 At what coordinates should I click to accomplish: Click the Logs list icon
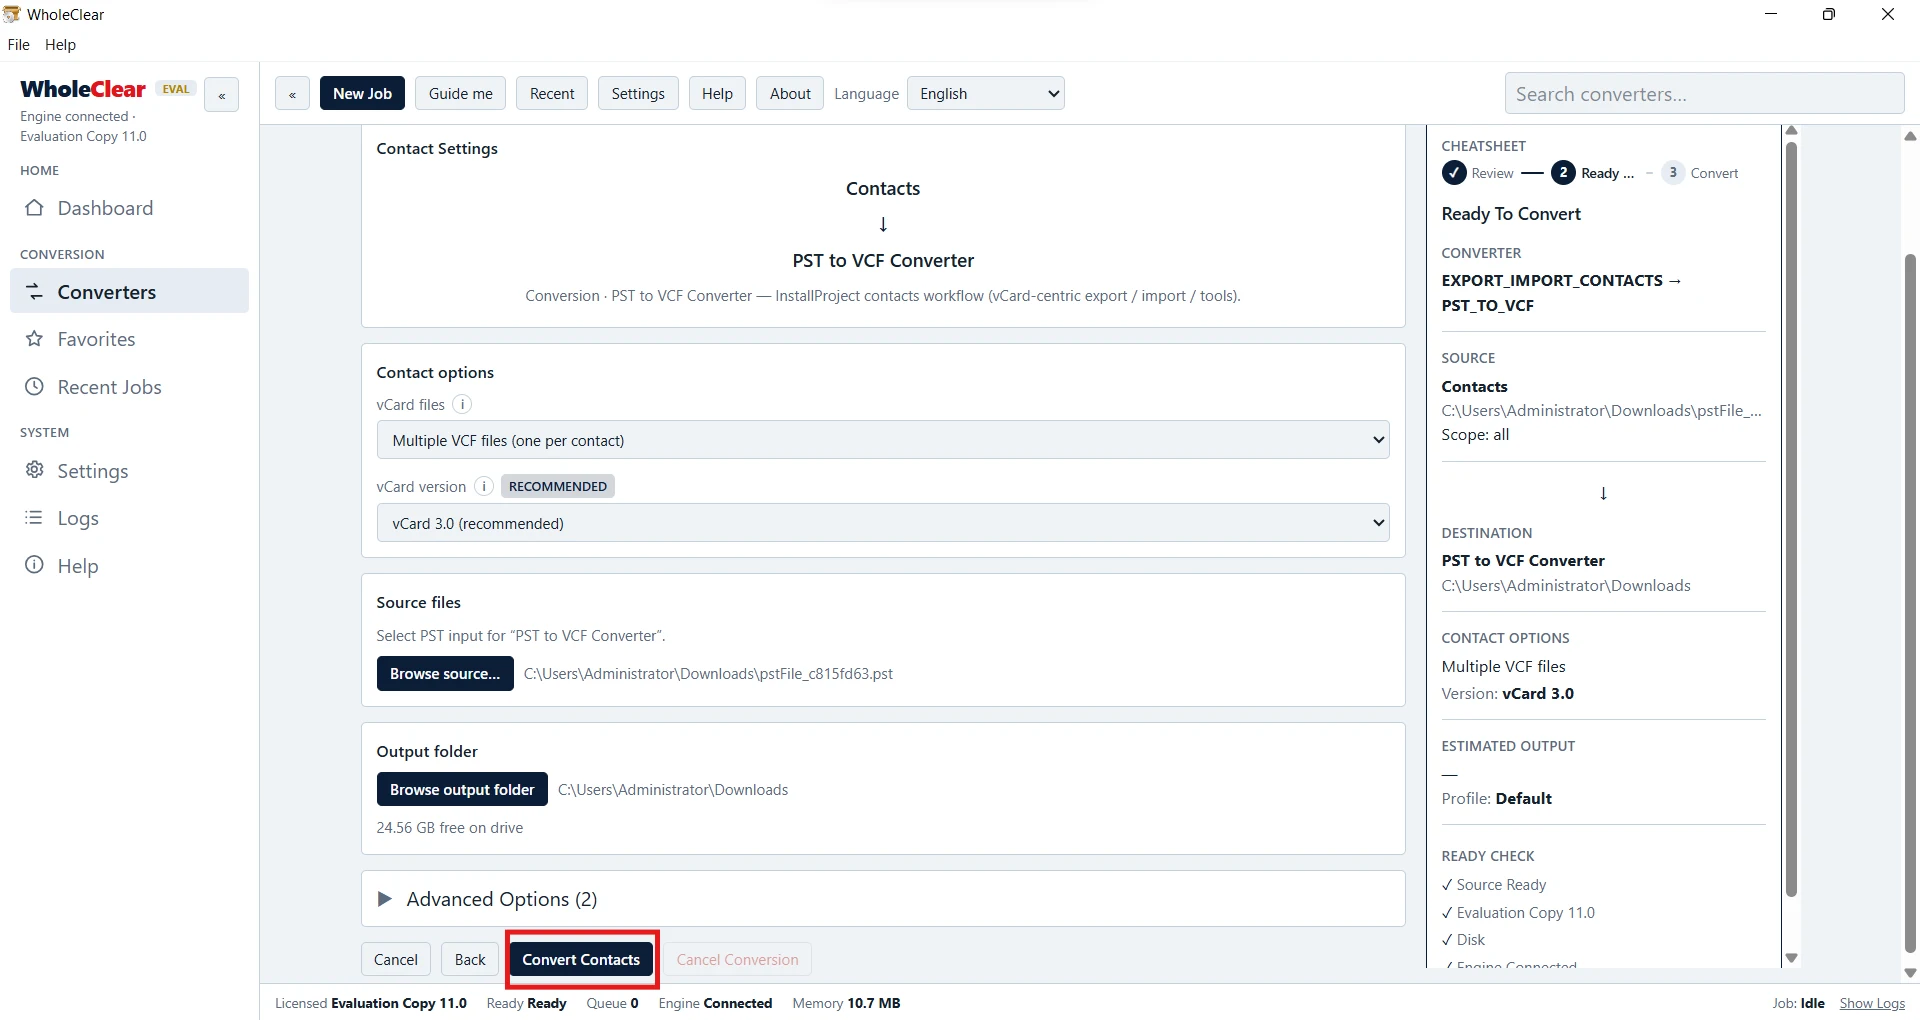(x=34, y=518)
